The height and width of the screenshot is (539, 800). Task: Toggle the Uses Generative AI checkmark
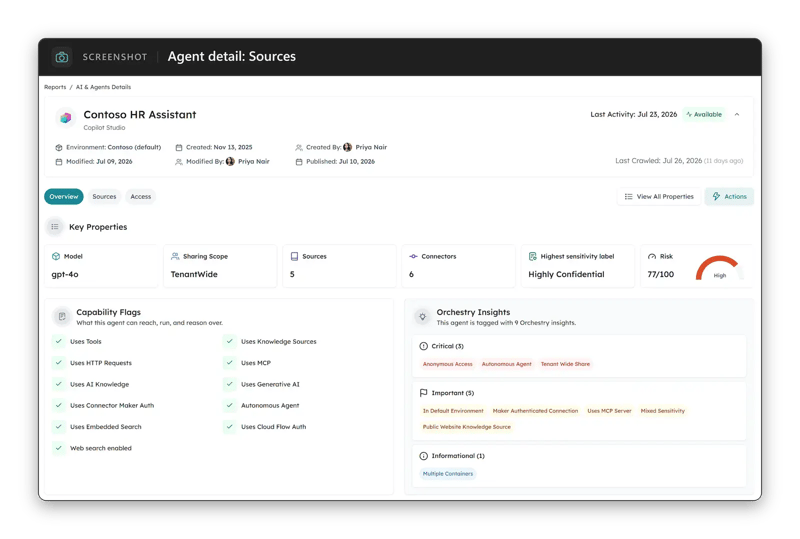230,384
